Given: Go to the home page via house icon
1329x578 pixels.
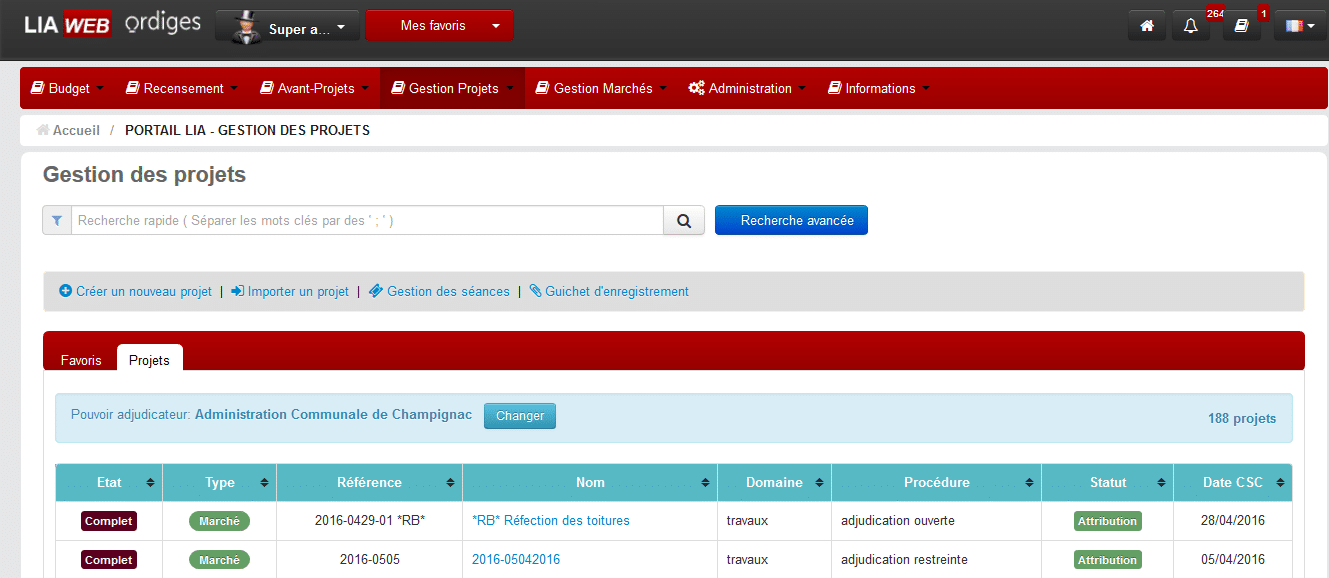Looking at the screenshot, I should click(1147, 26).
